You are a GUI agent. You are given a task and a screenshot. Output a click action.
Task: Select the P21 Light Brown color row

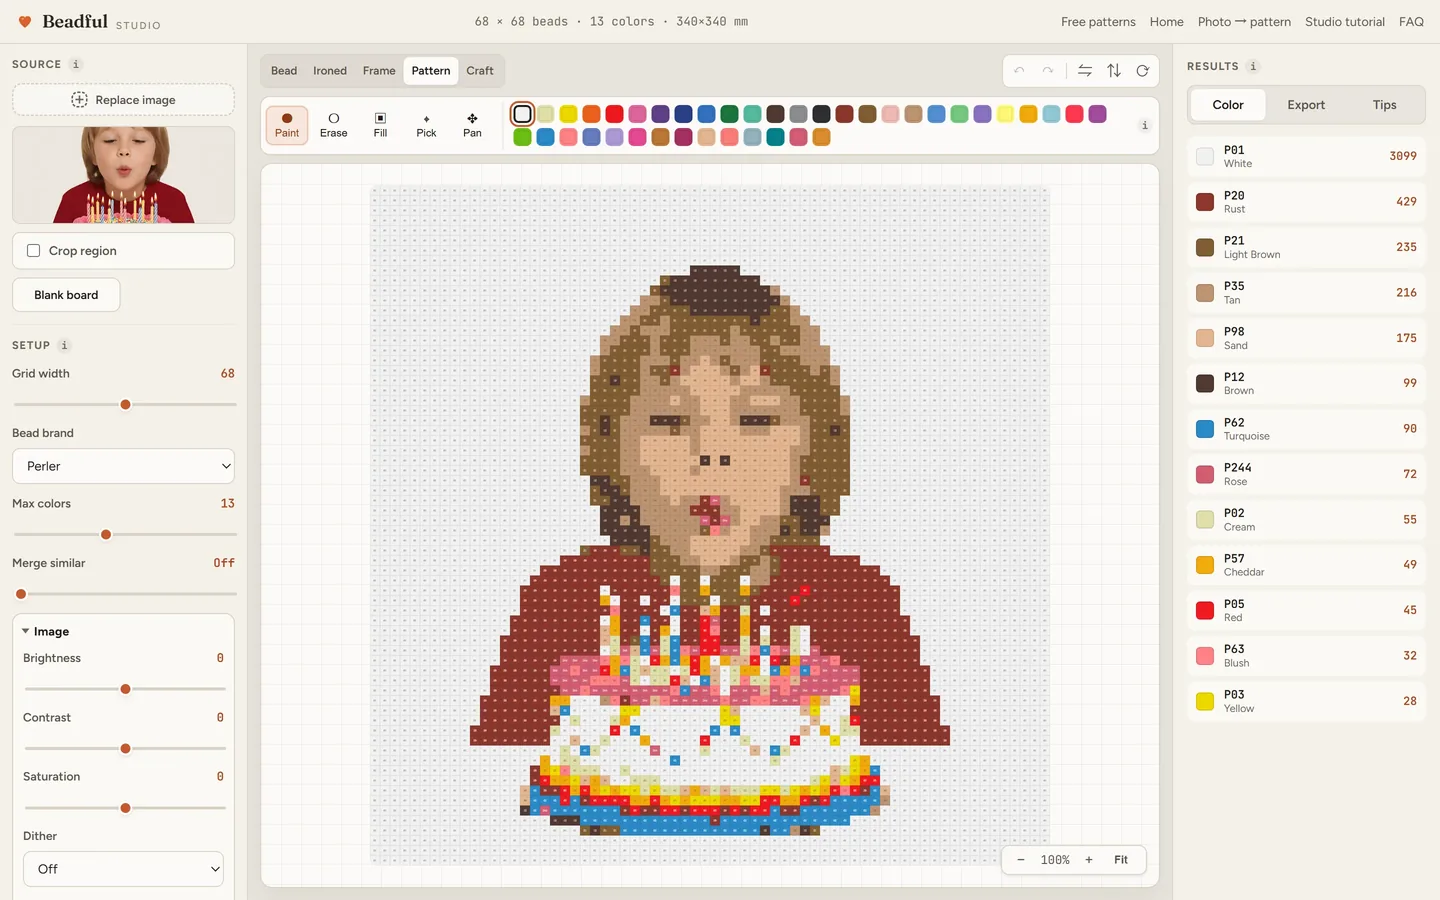point(1306,247)
